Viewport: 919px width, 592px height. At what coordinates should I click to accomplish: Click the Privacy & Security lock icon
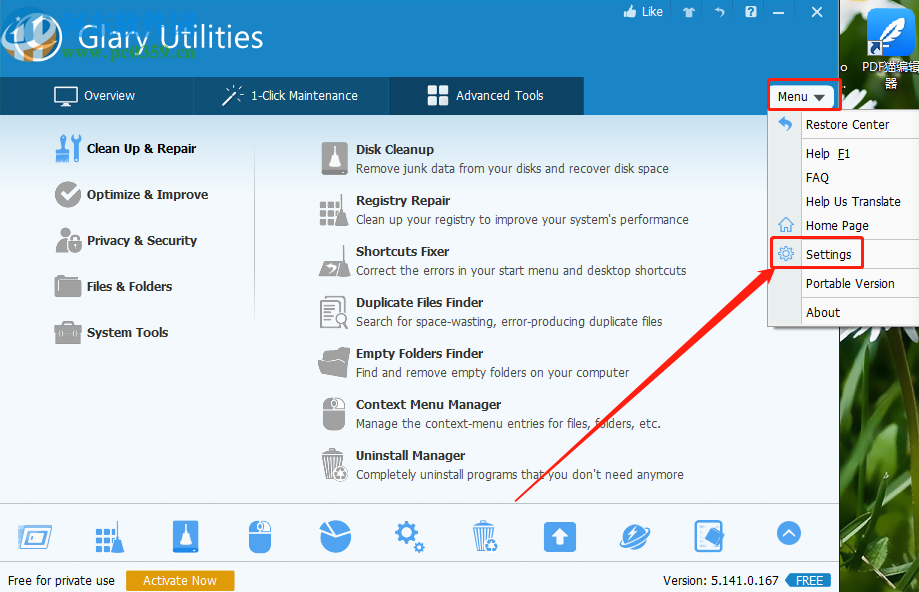(68, 240)
